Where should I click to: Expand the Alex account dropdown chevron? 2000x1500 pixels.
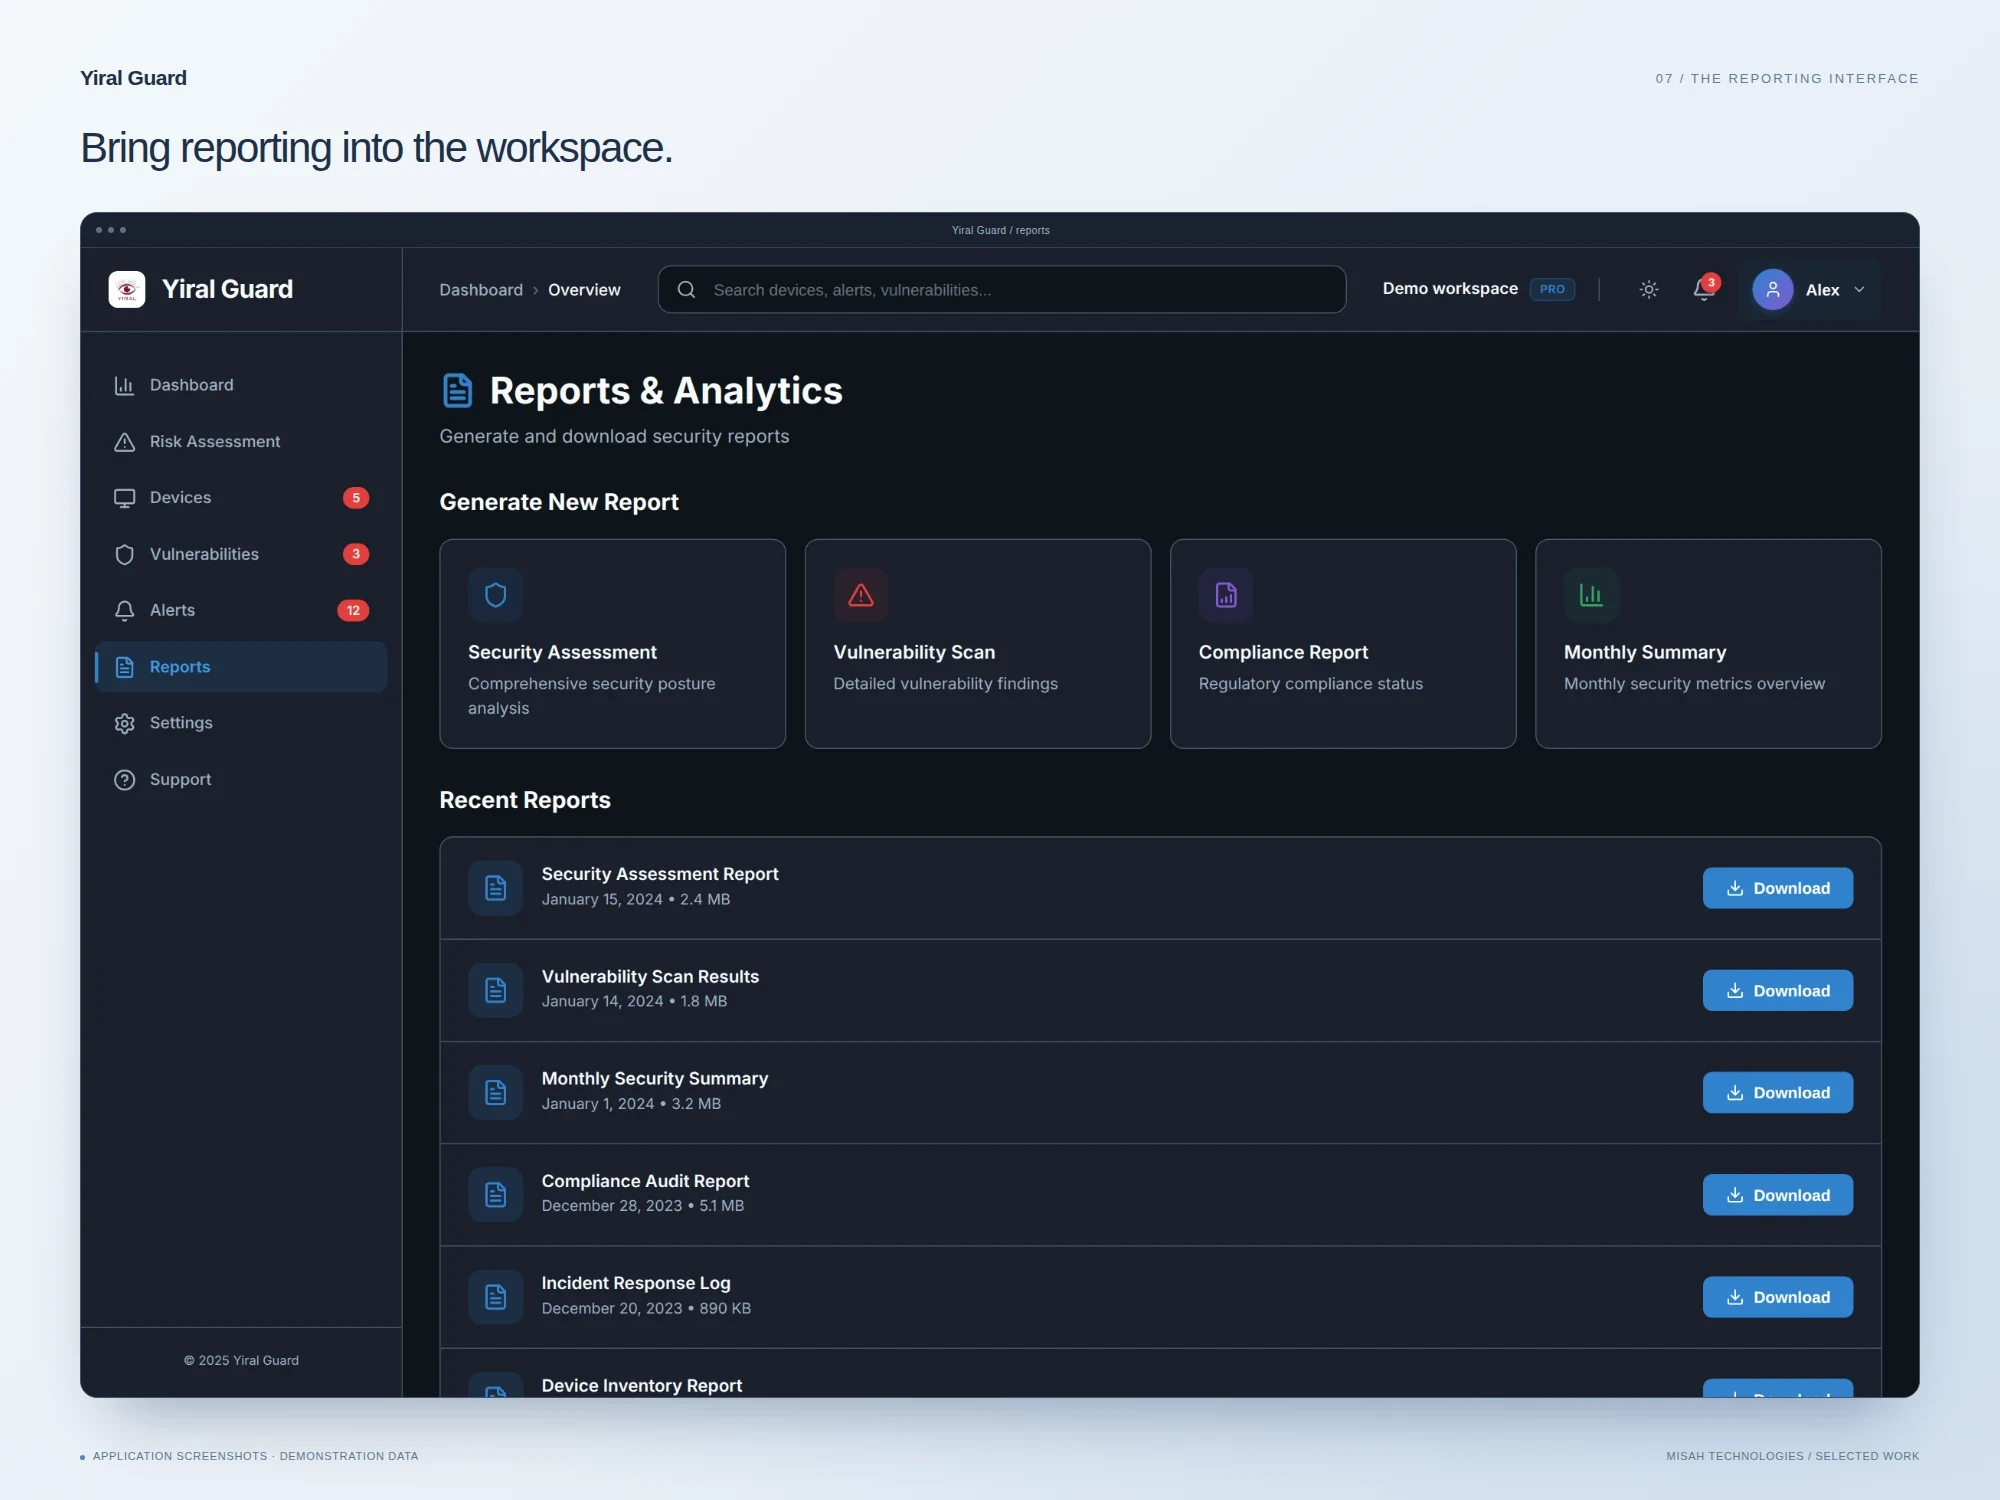pyautogui.click(x=1859, y=290)
